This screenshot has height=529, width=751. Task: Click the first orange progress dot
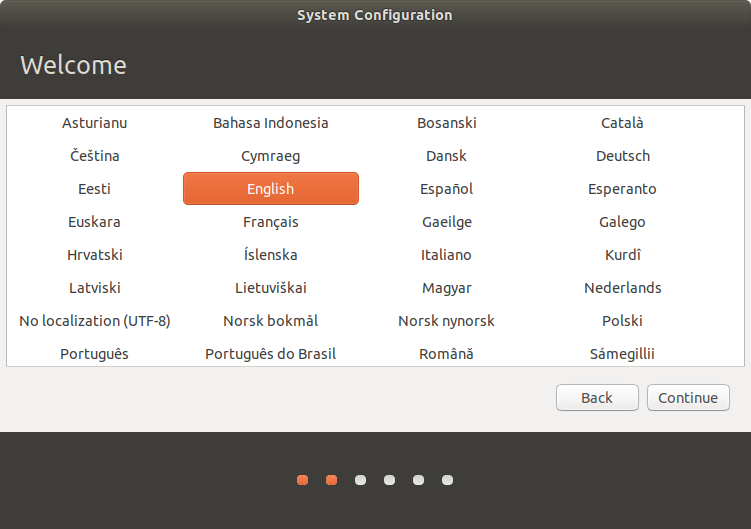[x=302, y=480]
